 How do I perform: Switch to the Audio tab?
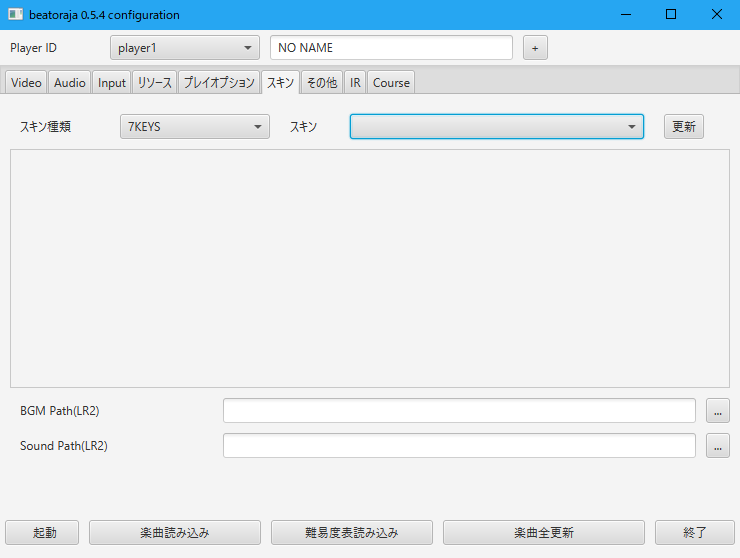point(69,83)
